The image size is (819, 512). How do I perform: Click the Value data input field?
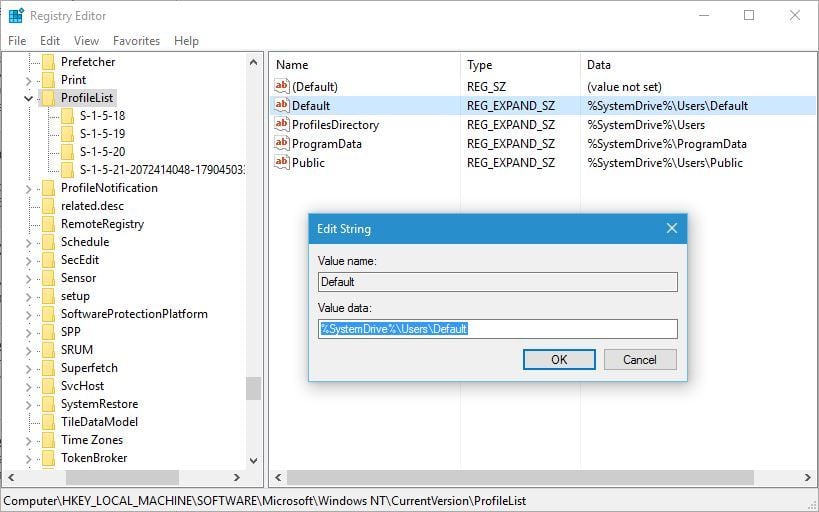[497, 329]
